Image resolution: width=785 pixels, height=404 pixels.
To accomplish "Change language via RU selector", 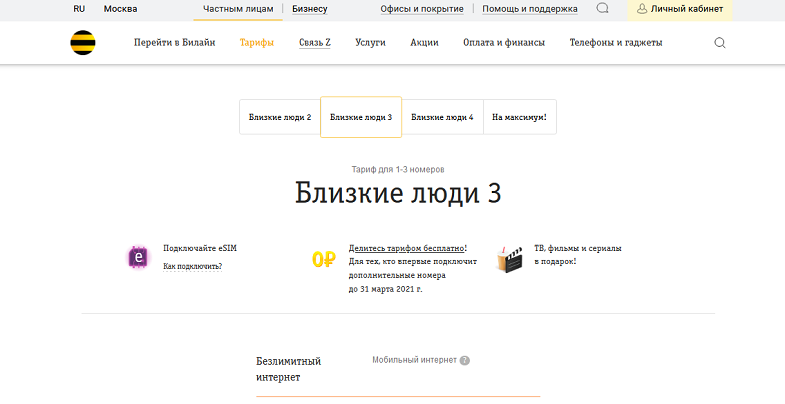I will click(79, 9).
